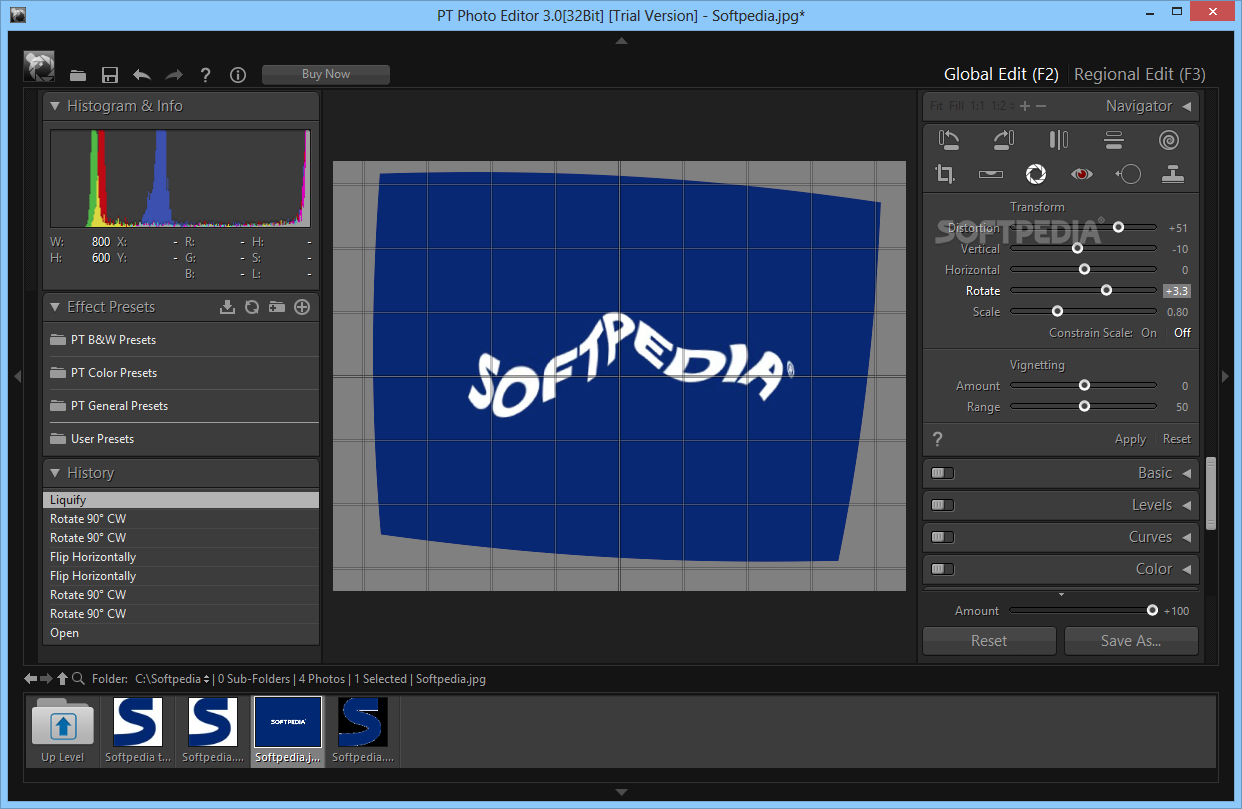
Task: Toggle the Levels panel switch
Action: point(942,505)
